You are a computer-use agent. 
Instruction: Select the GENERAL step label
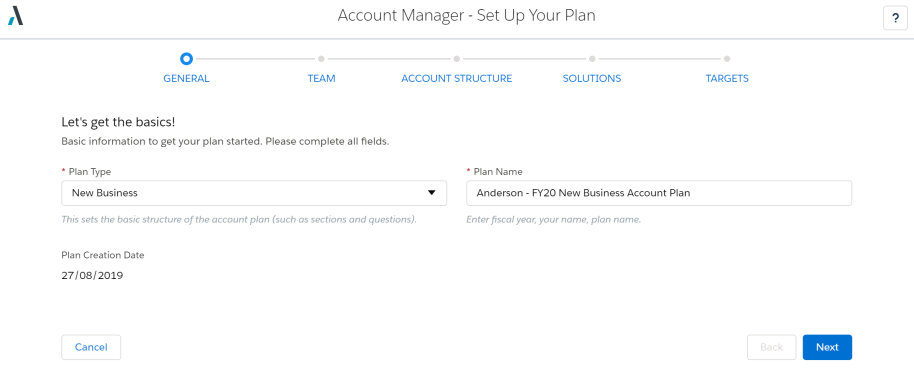186,78
